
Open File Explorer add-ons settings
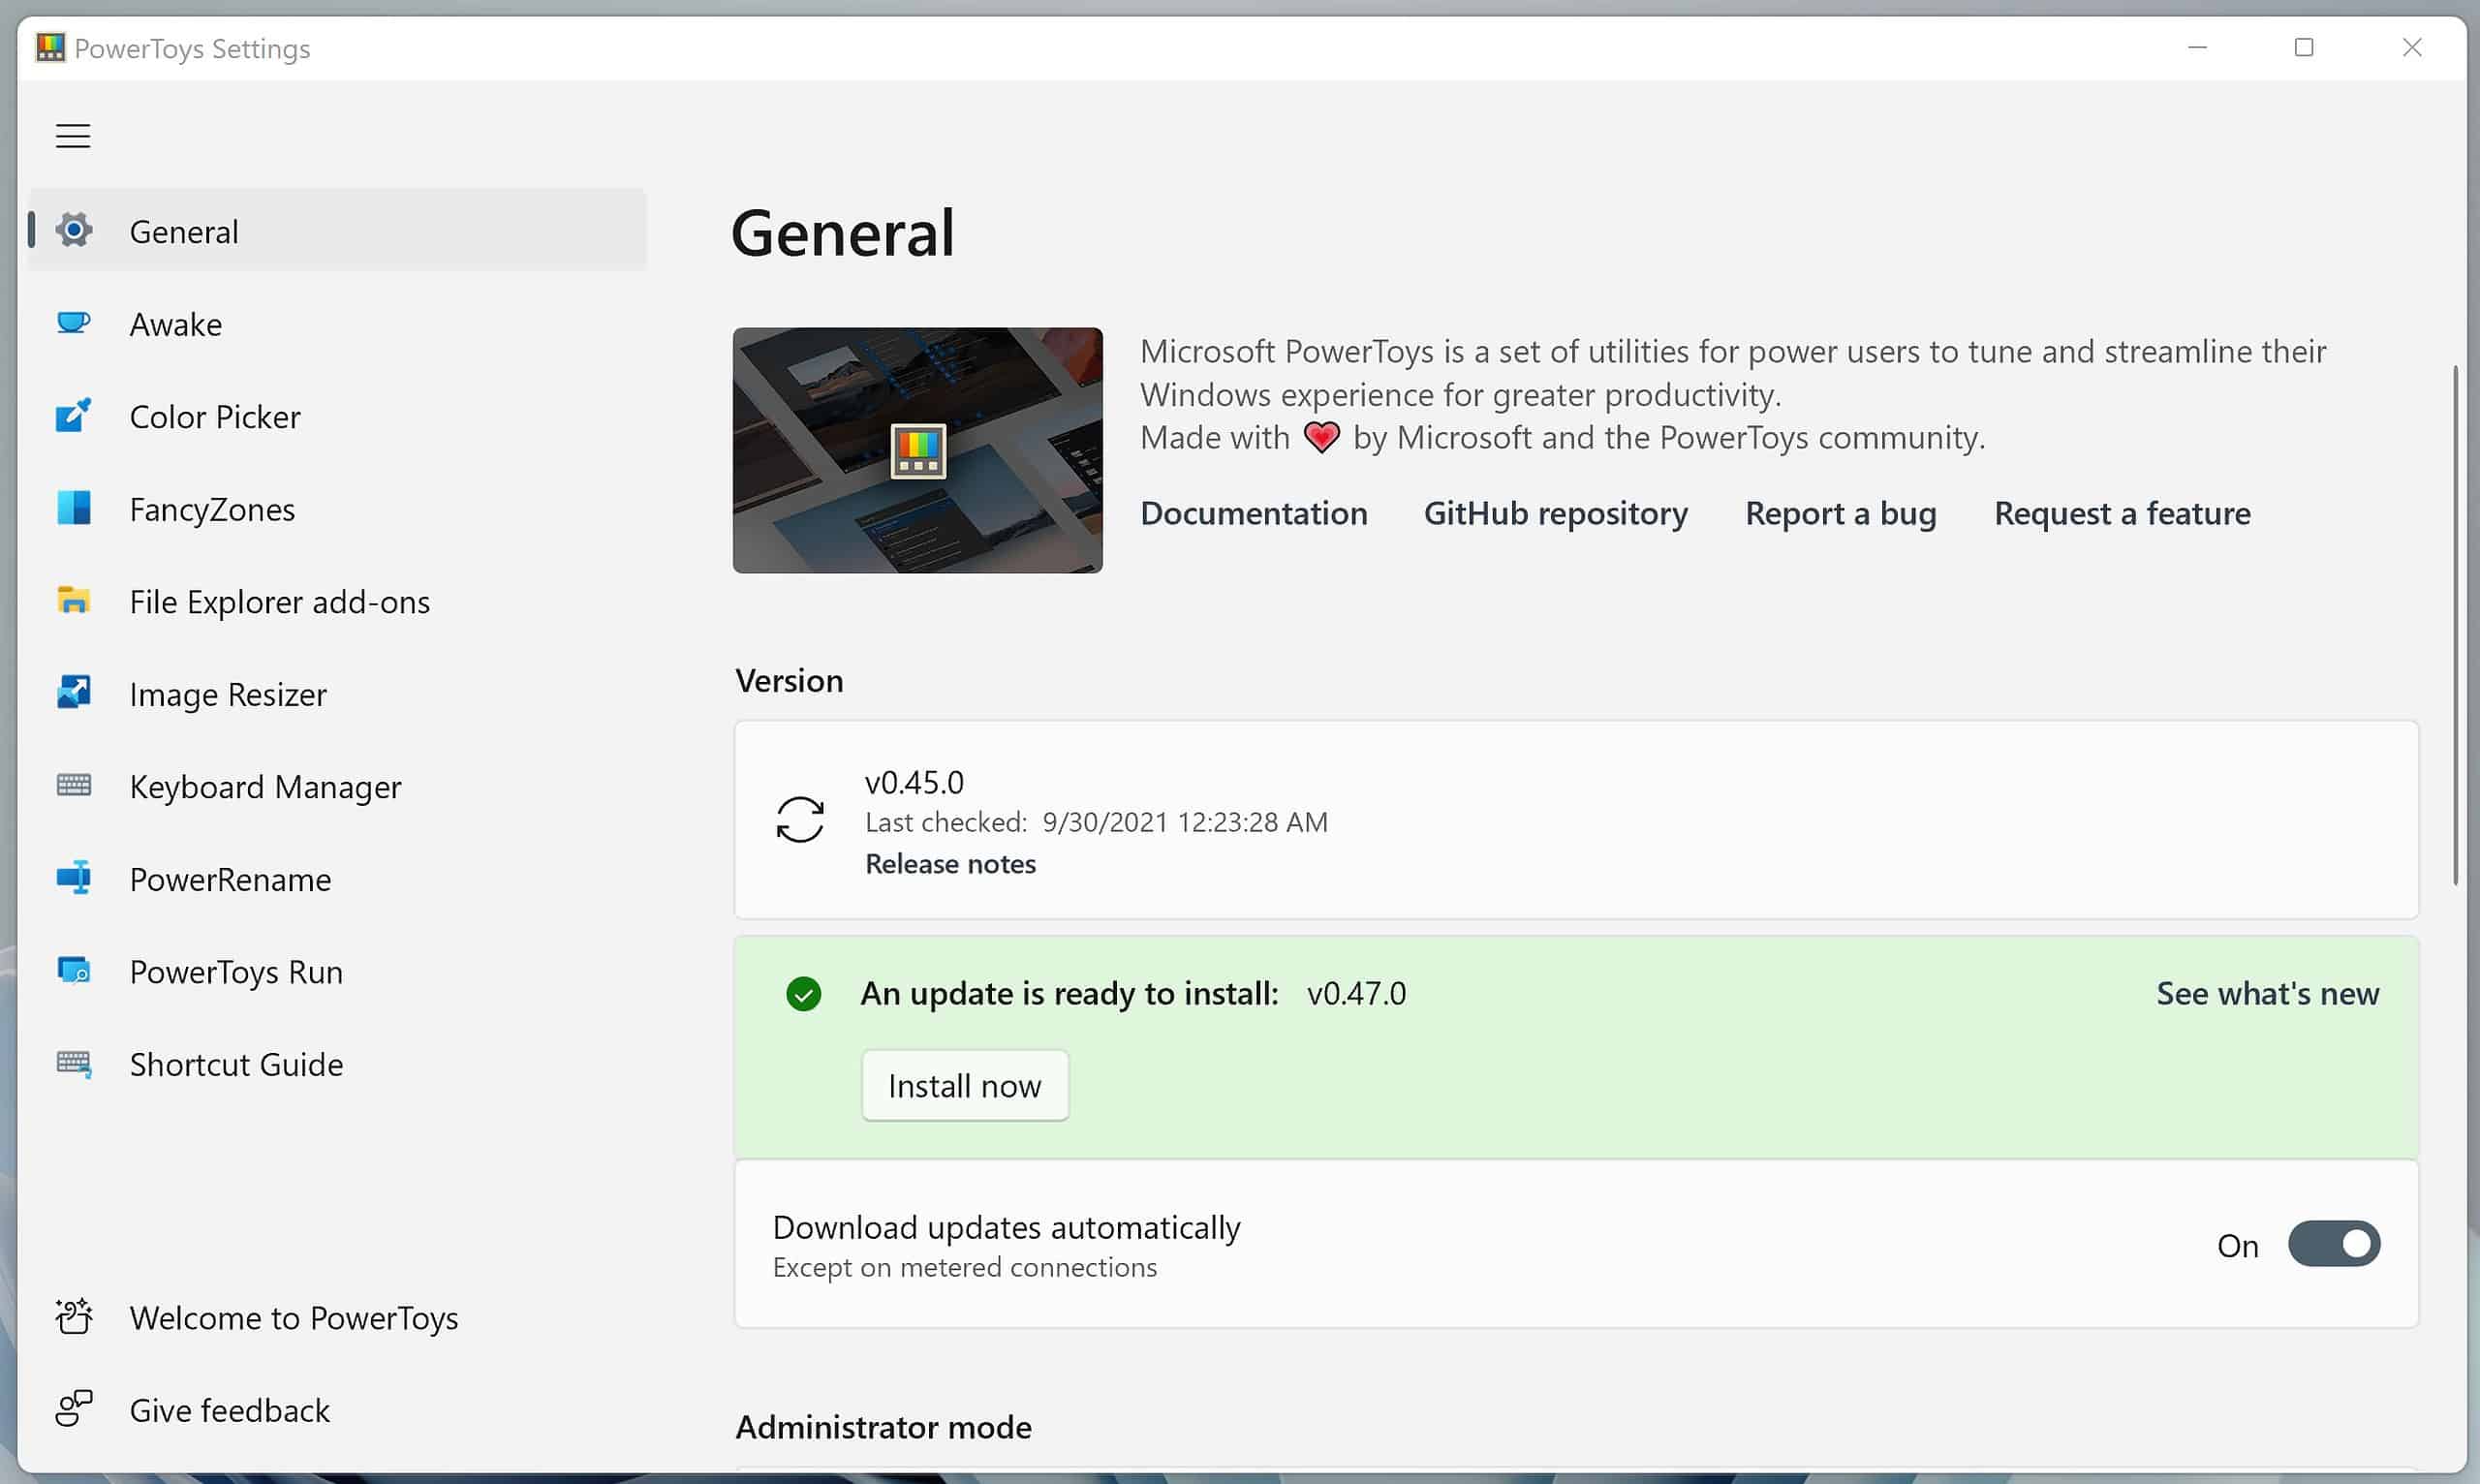pyautogui.click(x=281, y=601)
